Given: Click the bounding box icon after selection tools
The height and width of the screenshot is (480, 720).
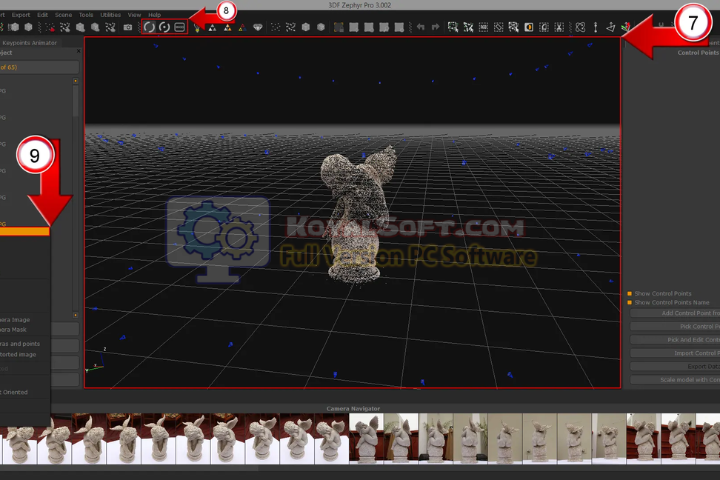Looking at the screenshot, I should click(x=580, y=28).
